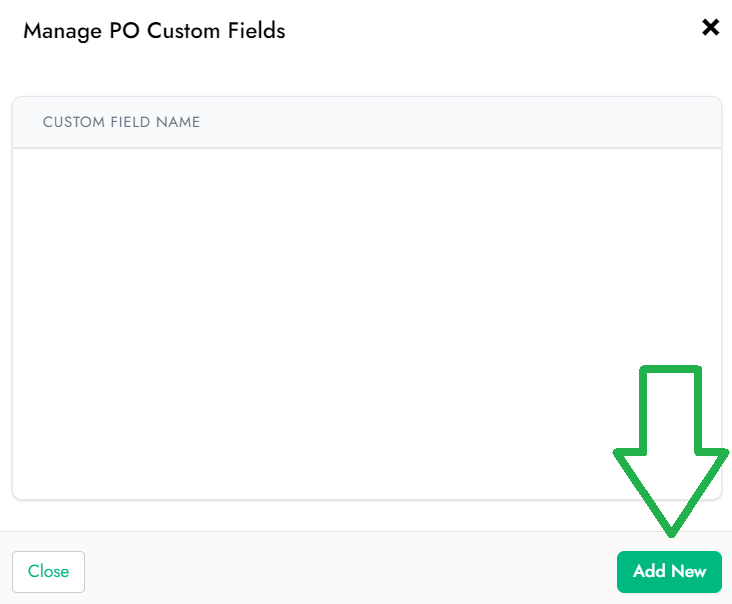Sort by Custom Field Name header
This screenshot has width=732, height=604.
tap(121, 122)
